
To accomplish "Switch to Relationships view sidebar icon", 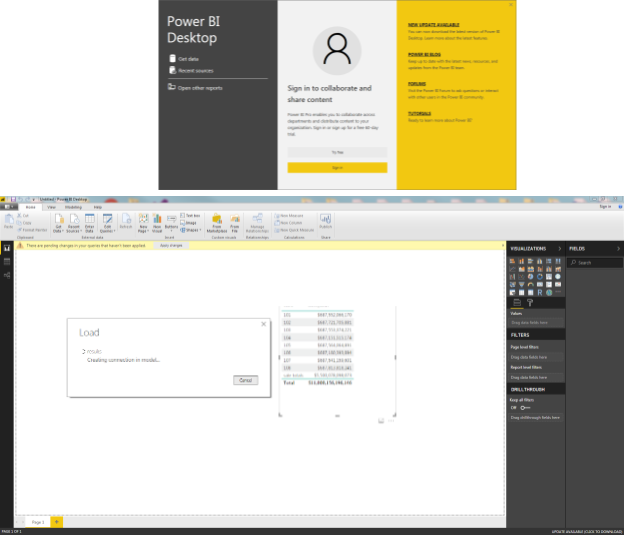I will (7, 275).
